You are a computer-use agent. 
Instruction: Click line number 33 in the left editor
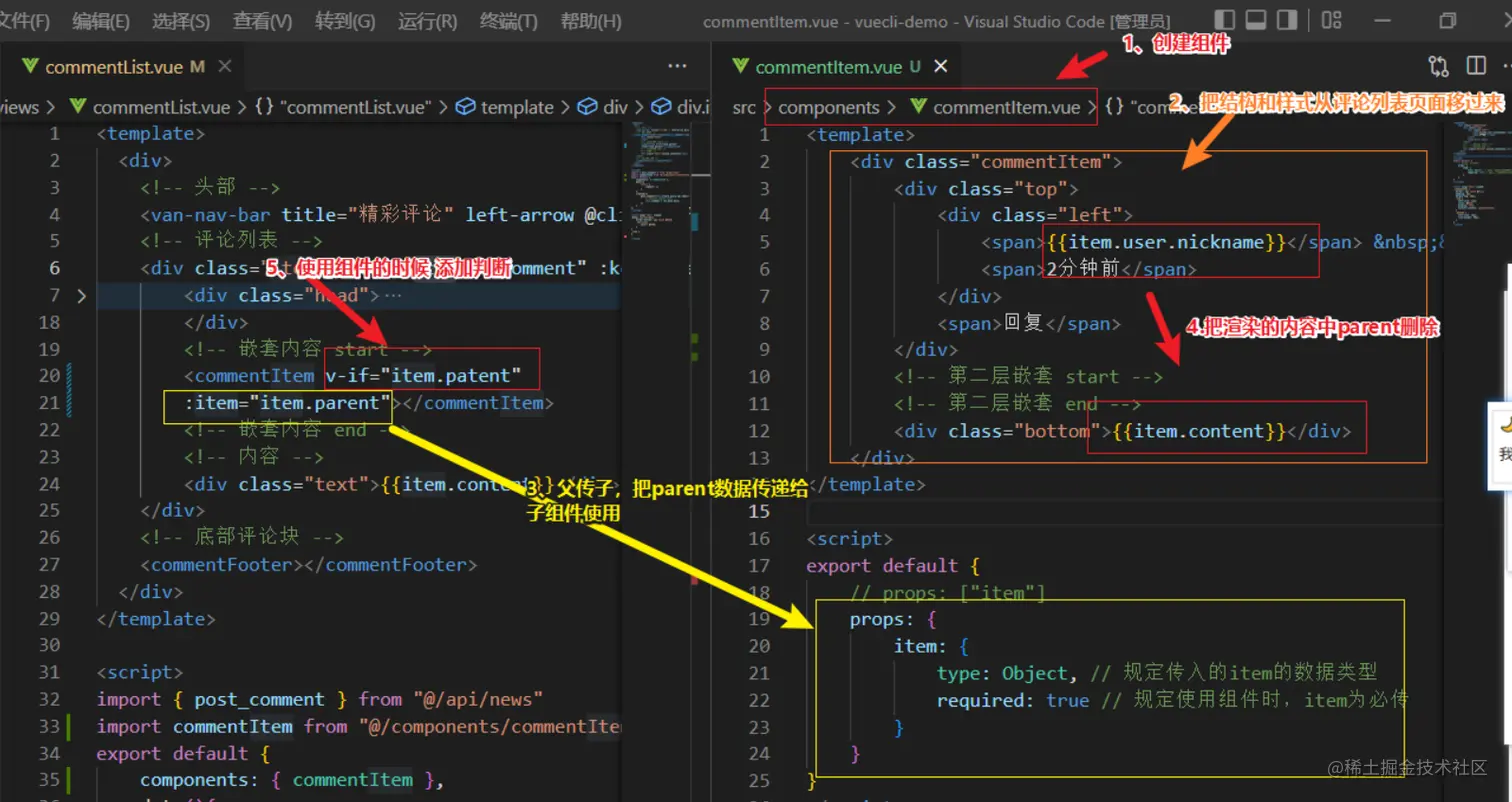[49, 726]
